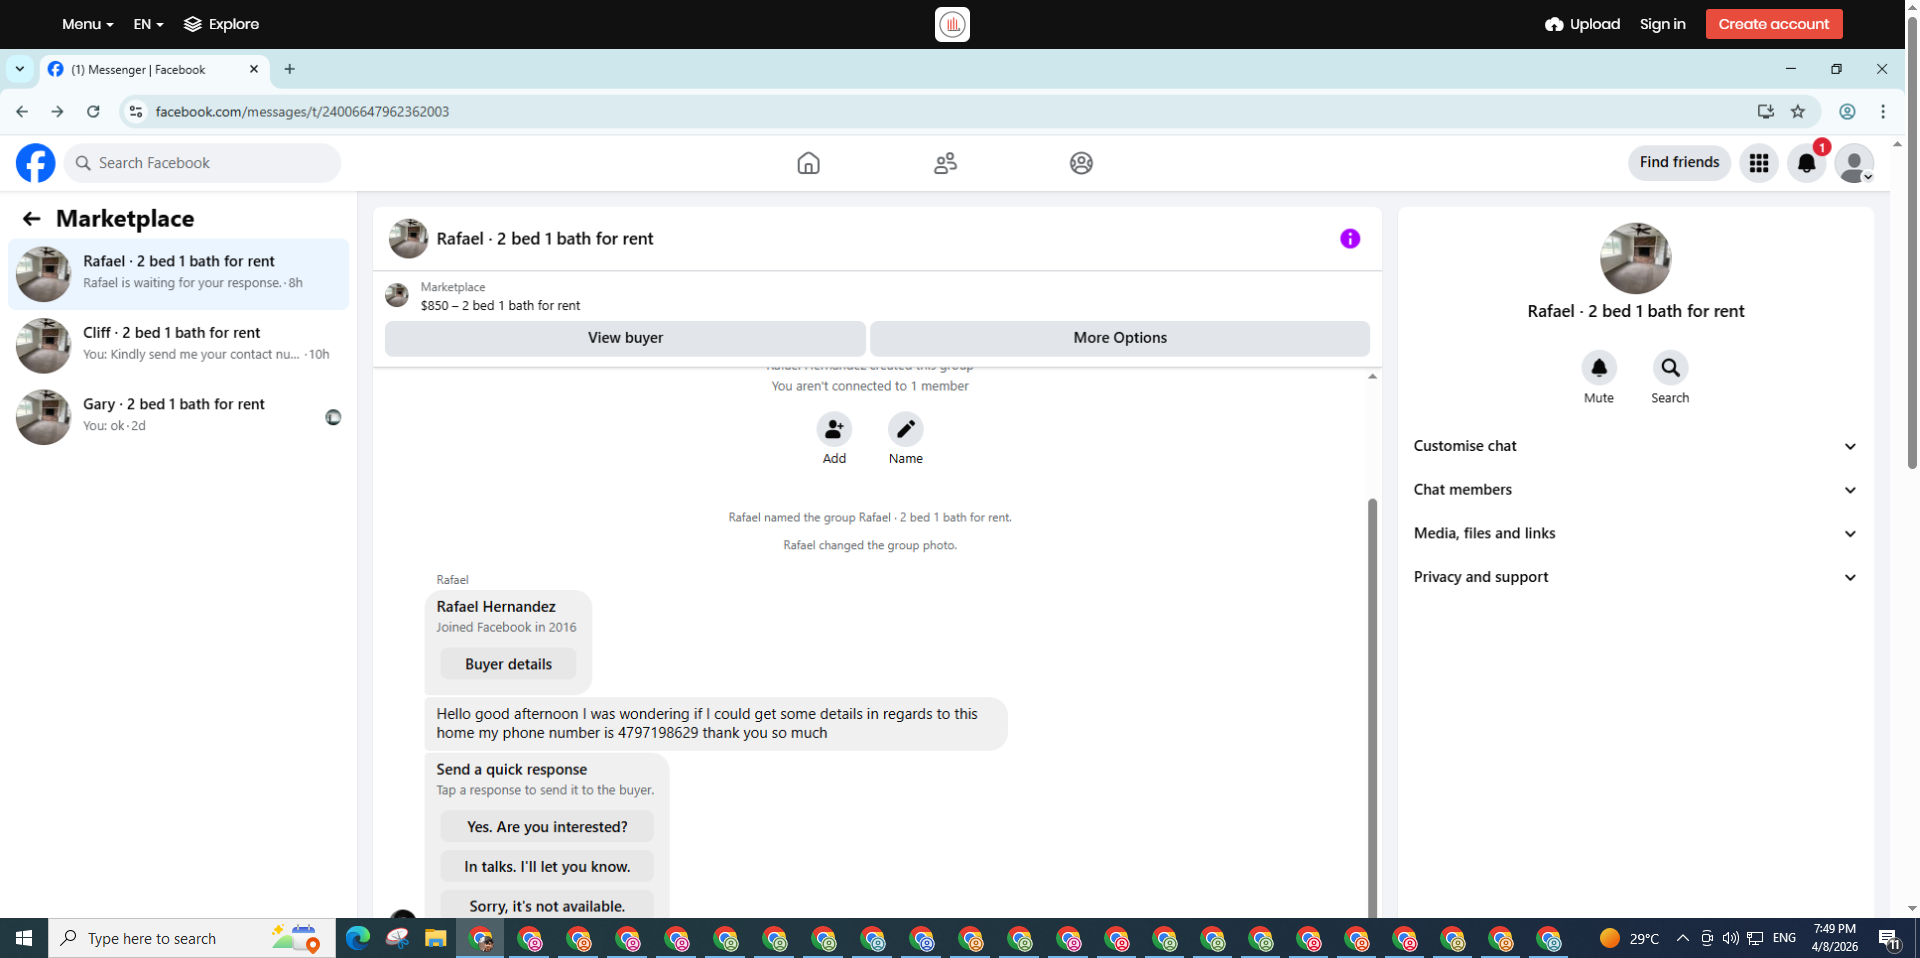The height and width of the screenshot is (958, 1920).
Task: Go back with the Marketplace arrow
Action: coord(31,219)
